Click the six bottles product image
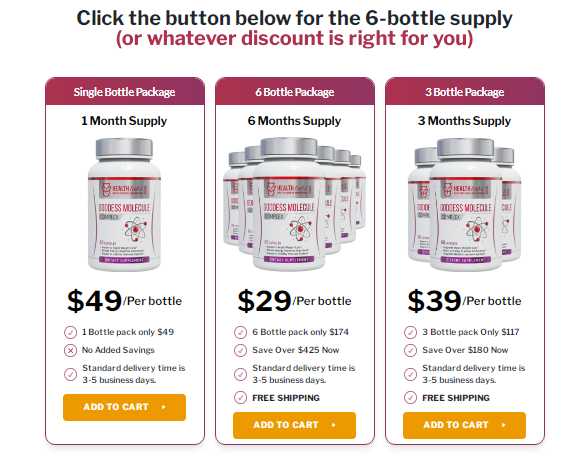584x460 pixels. click(294, 203)
